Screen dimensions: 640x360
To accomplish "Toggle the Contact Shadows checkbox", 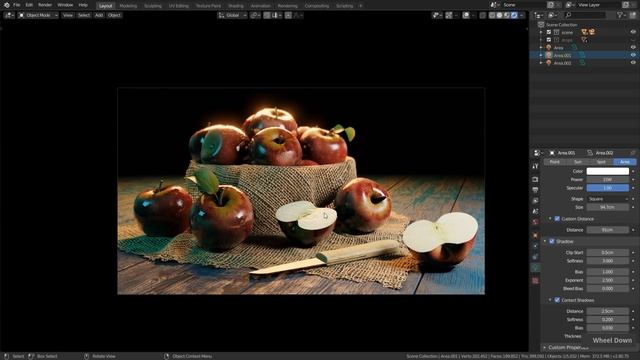I will [557, 300].
